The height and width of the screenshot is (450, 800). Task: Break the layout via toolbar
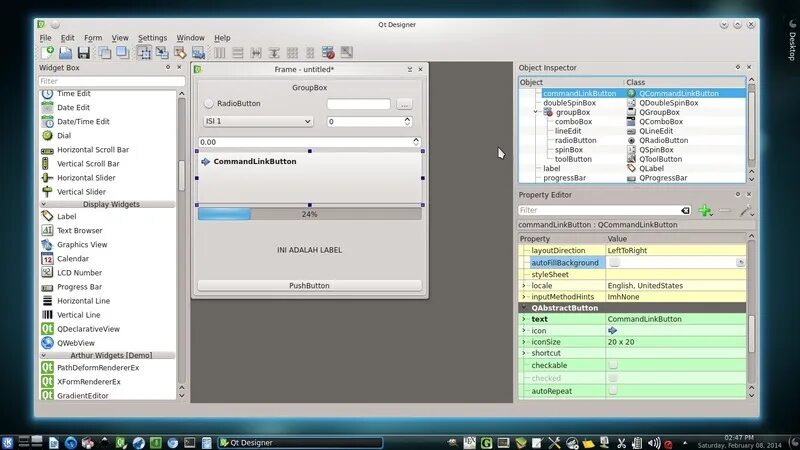click(x=328, y=52)
